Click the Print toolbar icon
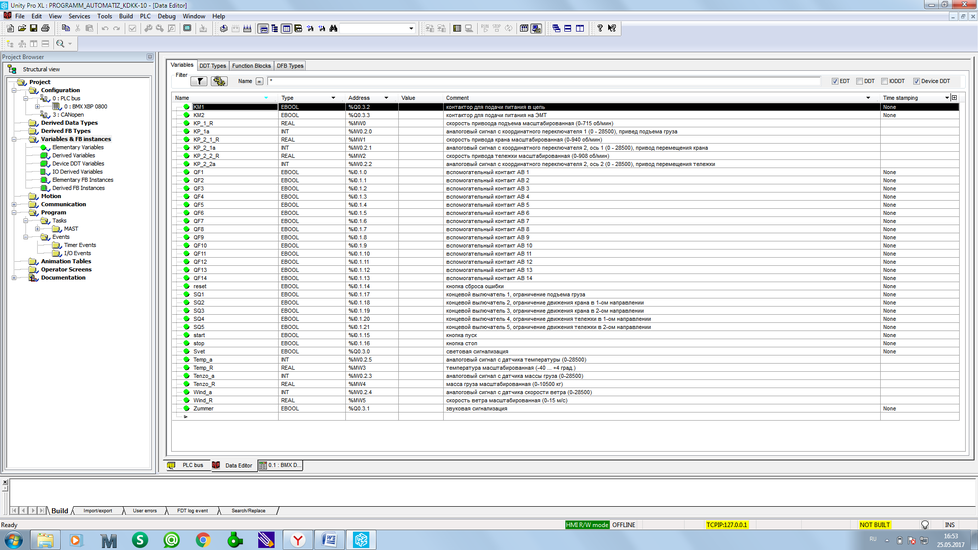The width and height of the screenshot is (978, 550). point(46,29)
